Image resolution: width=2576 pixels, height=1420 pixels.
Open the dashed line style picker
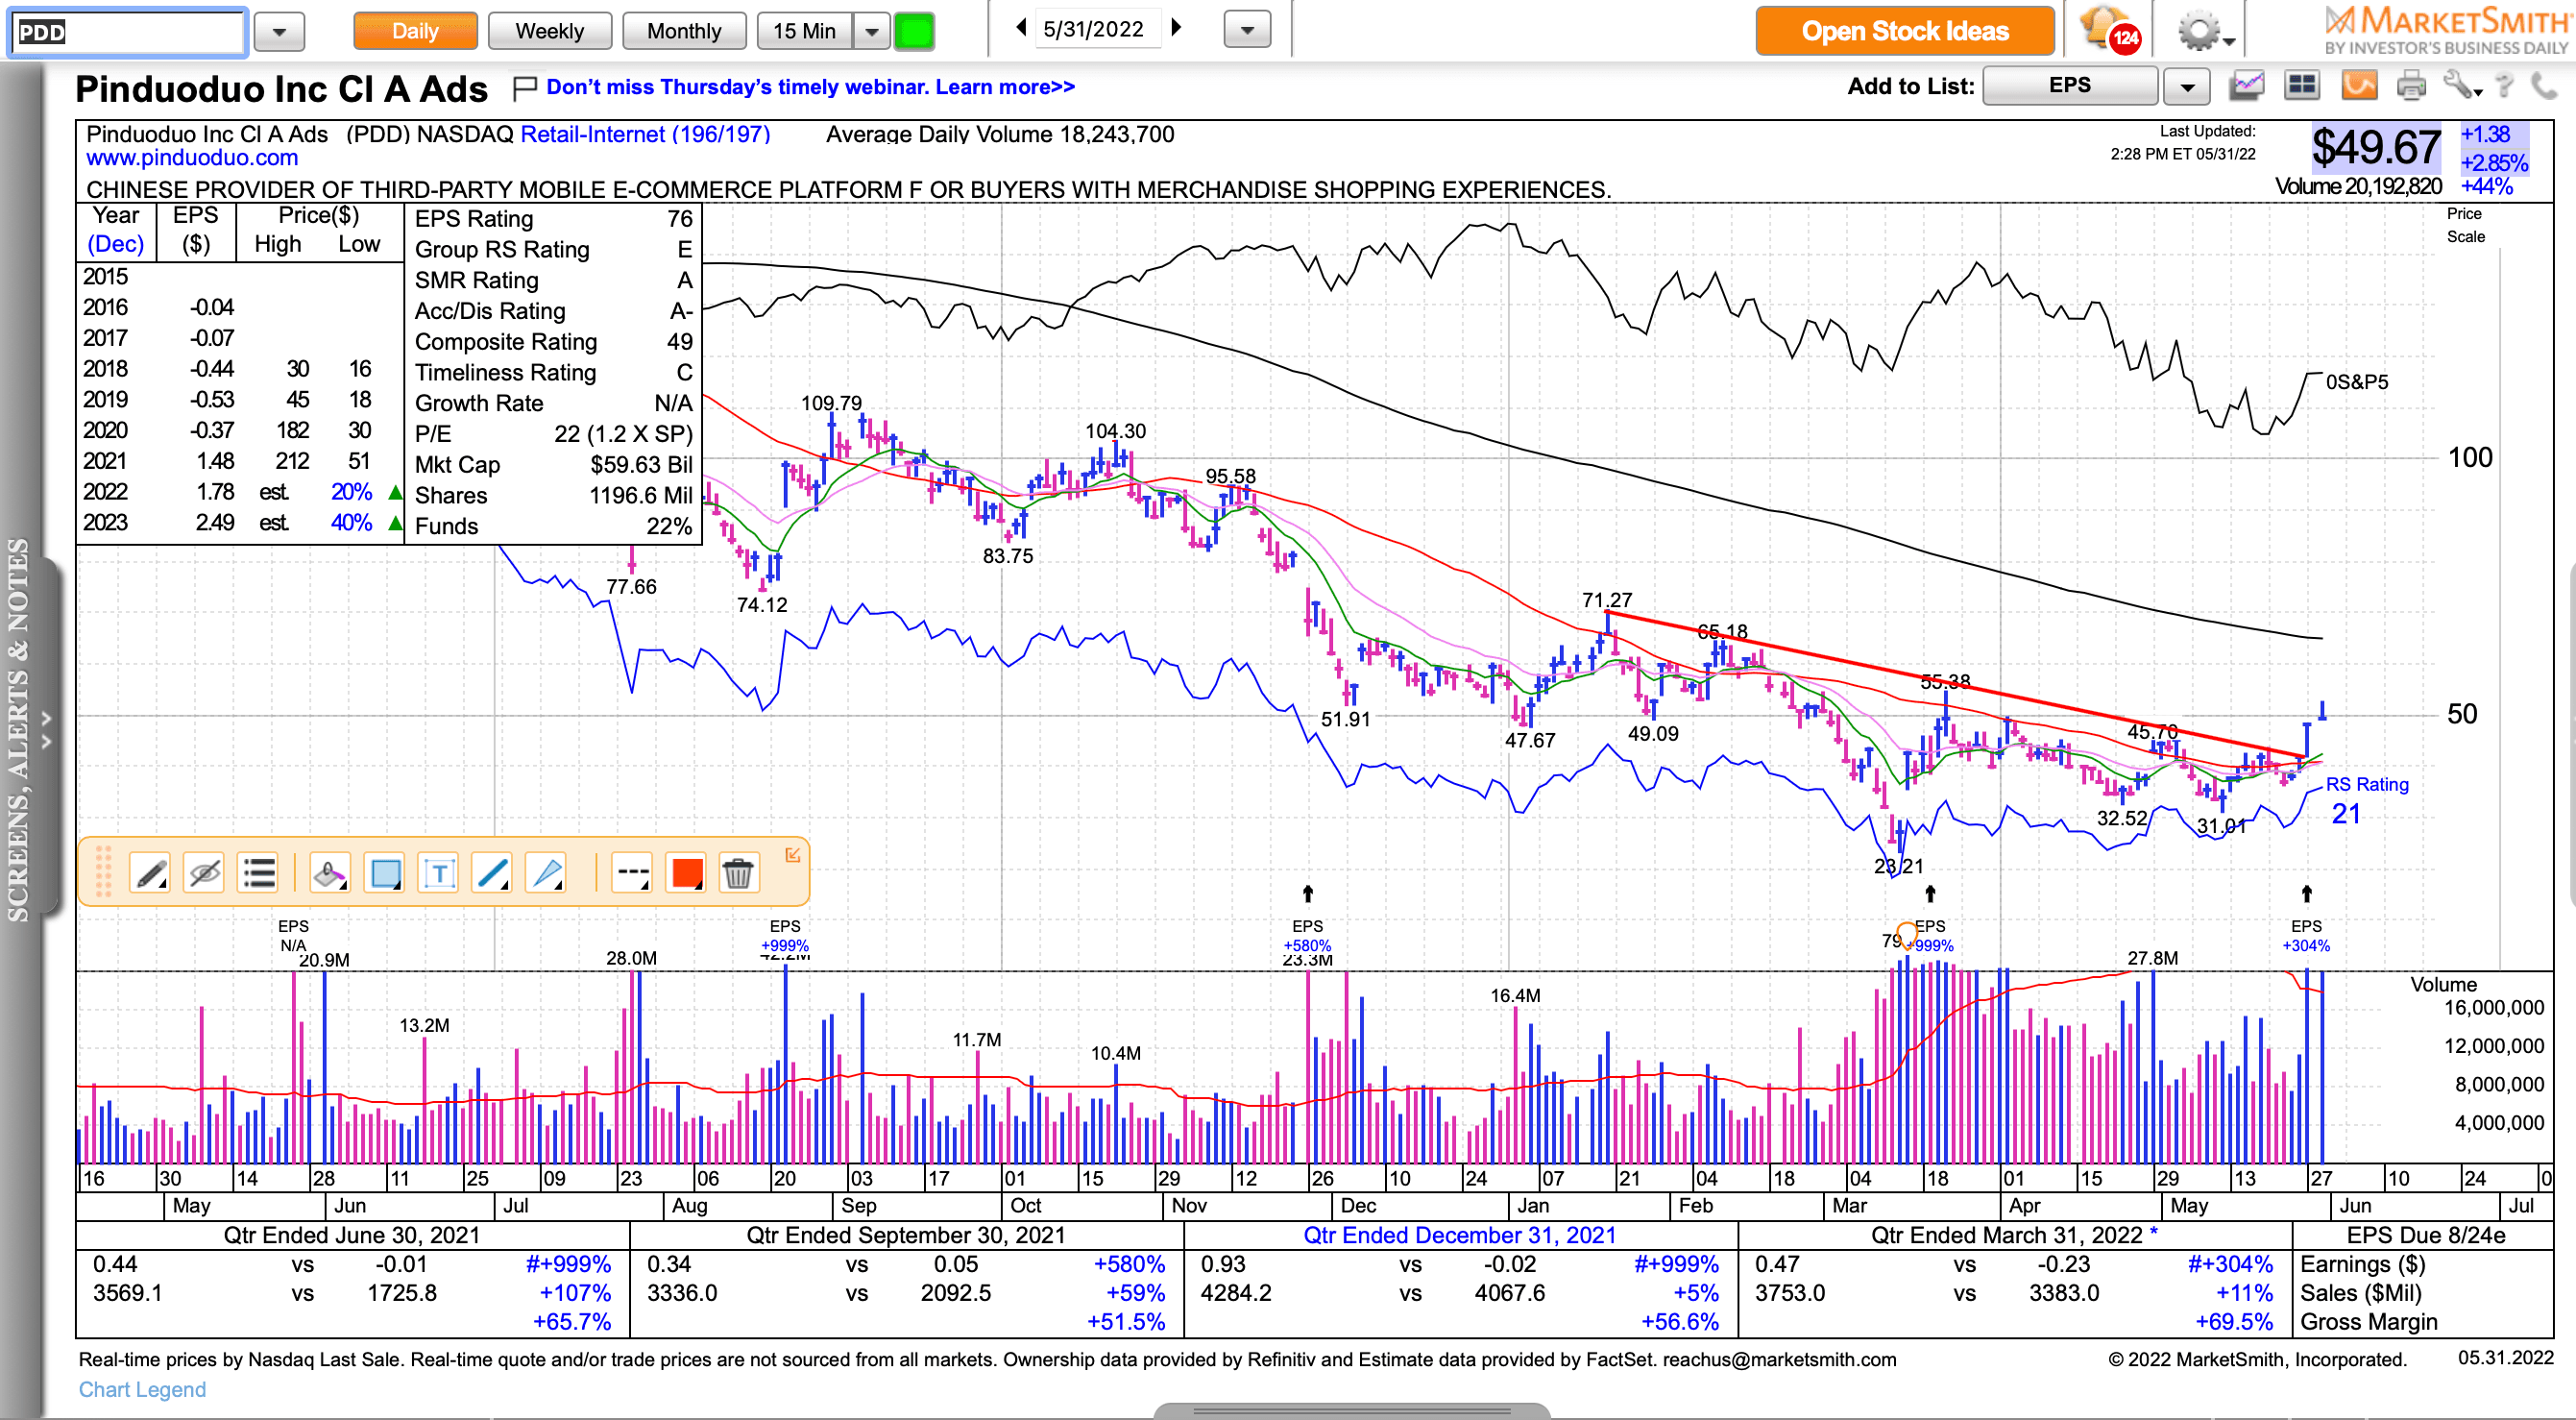632,873
